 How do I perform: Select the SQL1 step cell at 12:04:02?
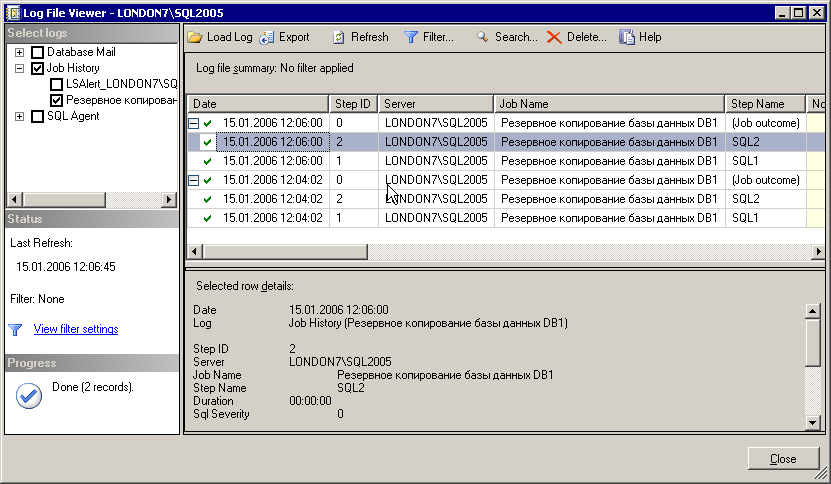pyautogui.click(x=766, y=218)
